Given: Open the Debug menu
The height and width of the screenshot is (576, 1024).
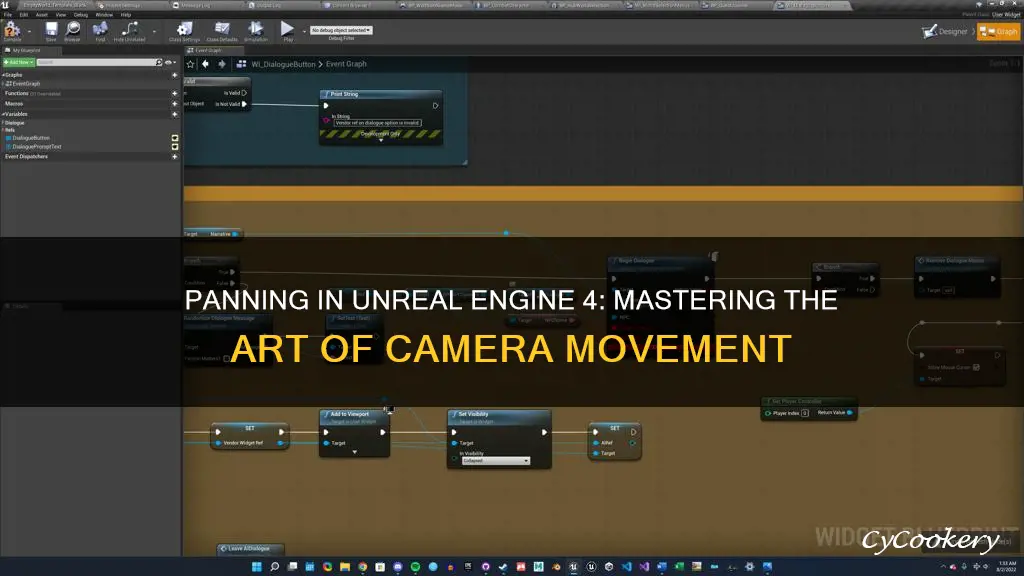Looking at the screenshot, I should click(x=80, y=14).
